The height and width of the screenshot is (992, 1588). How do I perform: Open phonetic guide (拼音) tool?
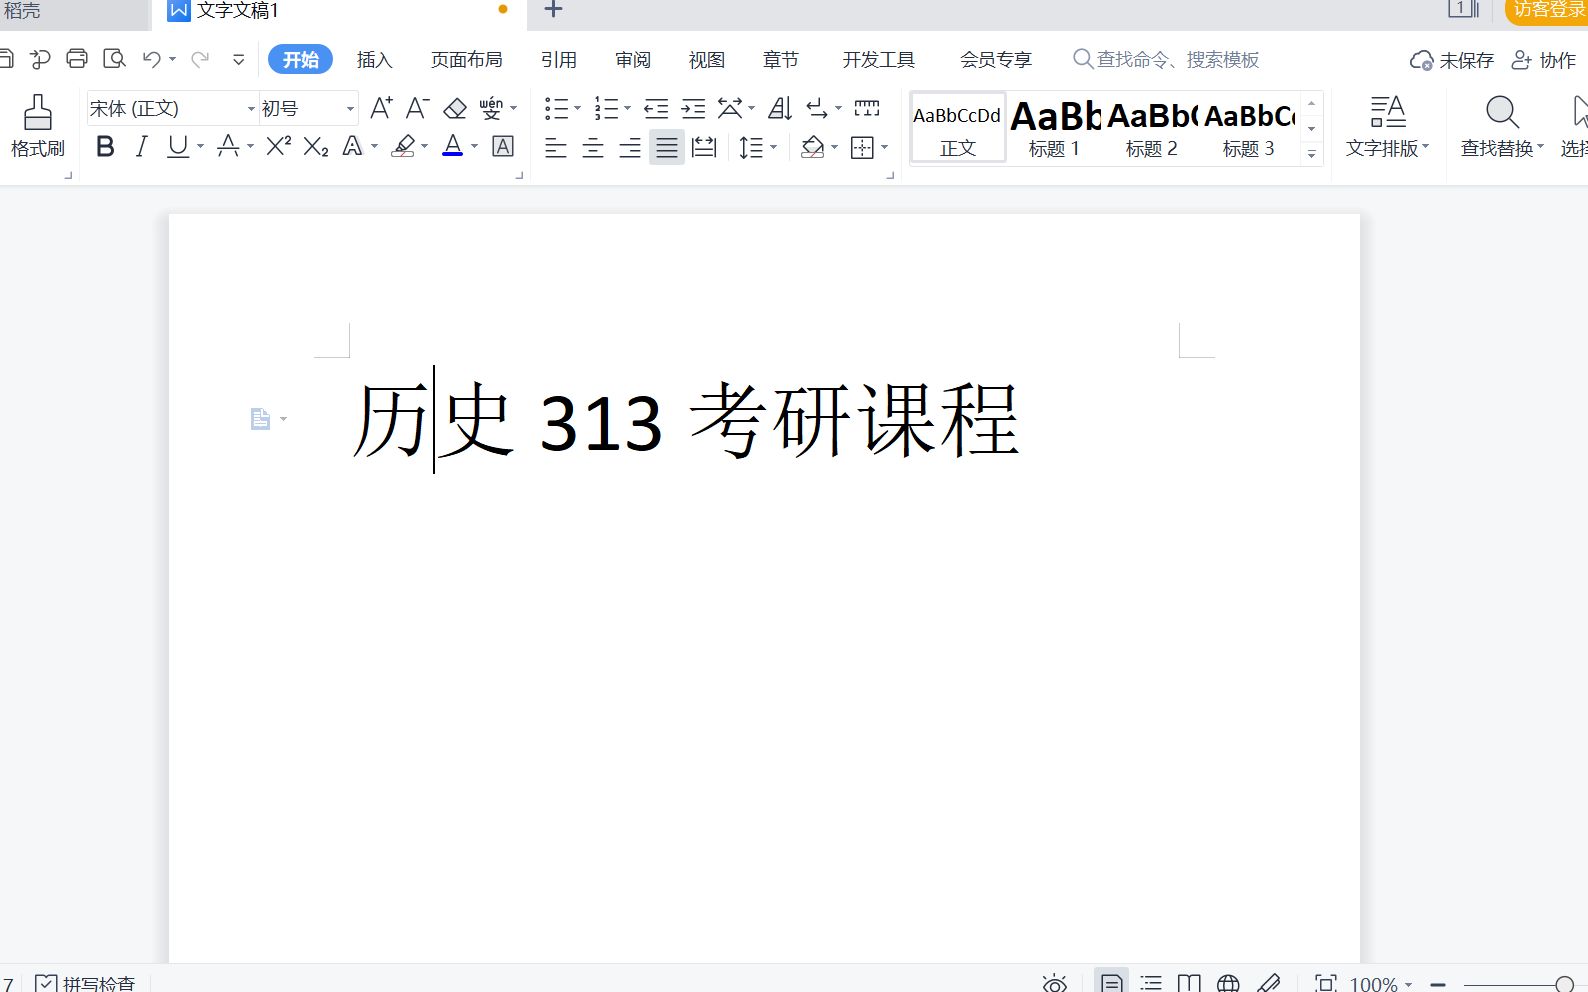[x=491, y=108]
